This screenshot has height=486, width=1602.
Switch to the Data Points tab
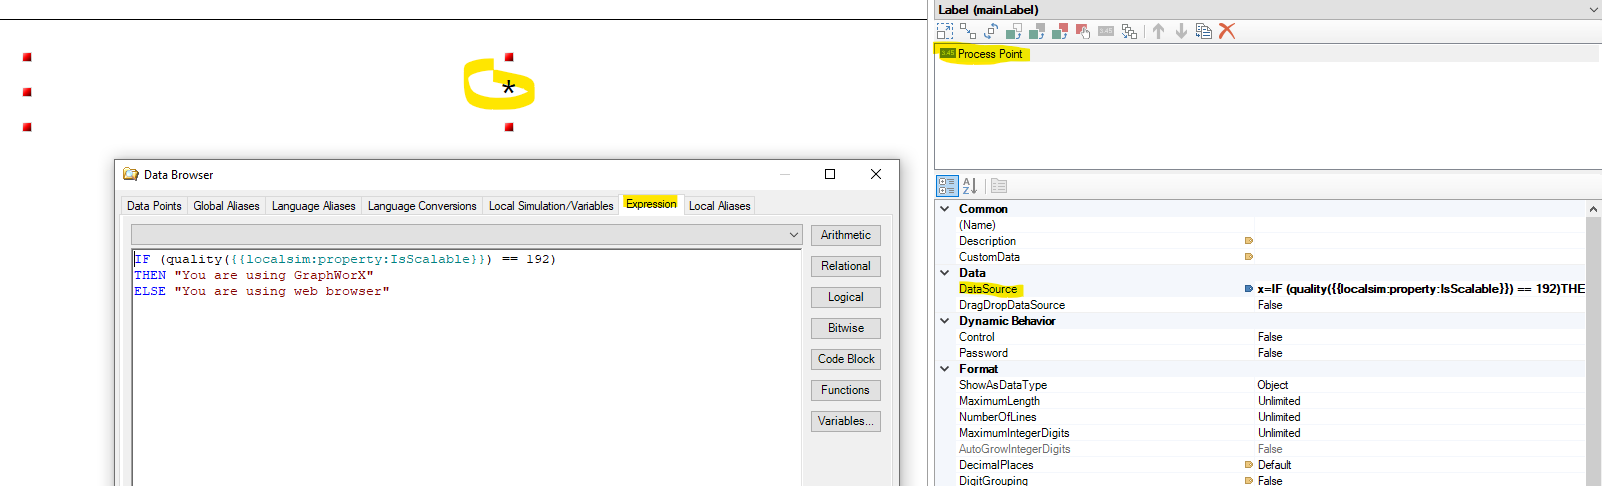pos(154,206)
